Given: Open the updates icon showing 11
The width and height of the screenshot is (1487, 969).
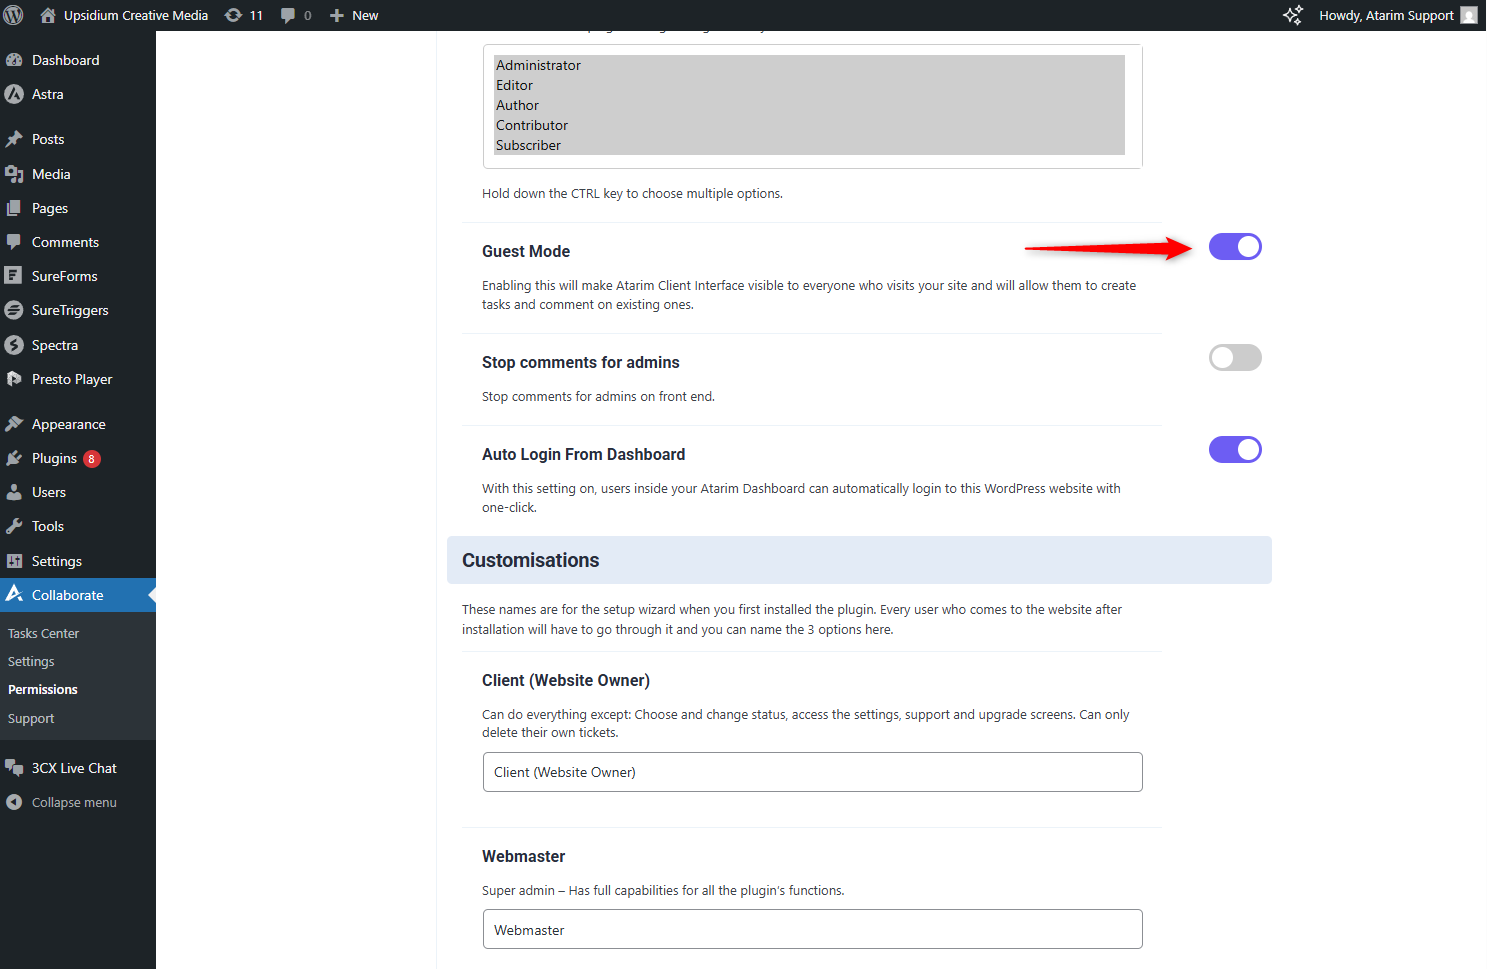Looking at the screenshot, I should point(234,15).
